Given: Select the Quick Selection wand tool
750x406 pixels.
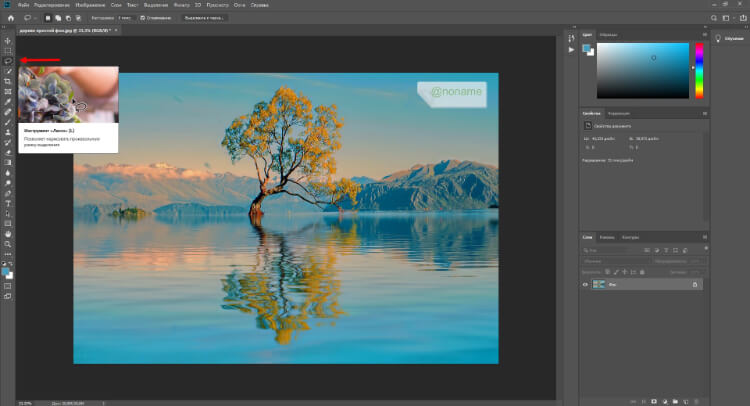Looking at the screenshot, I should pos(8,71).
